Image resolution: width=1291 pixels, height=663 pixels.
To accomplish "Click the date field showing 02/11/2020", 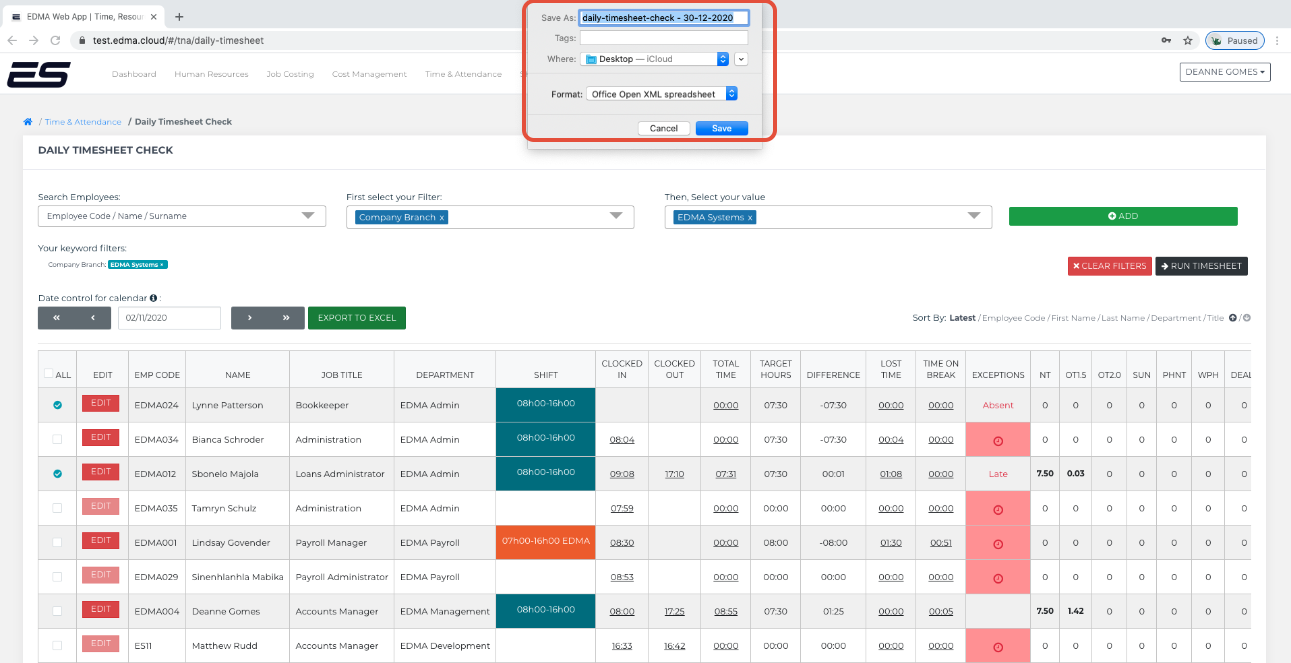I will (169, 318).
